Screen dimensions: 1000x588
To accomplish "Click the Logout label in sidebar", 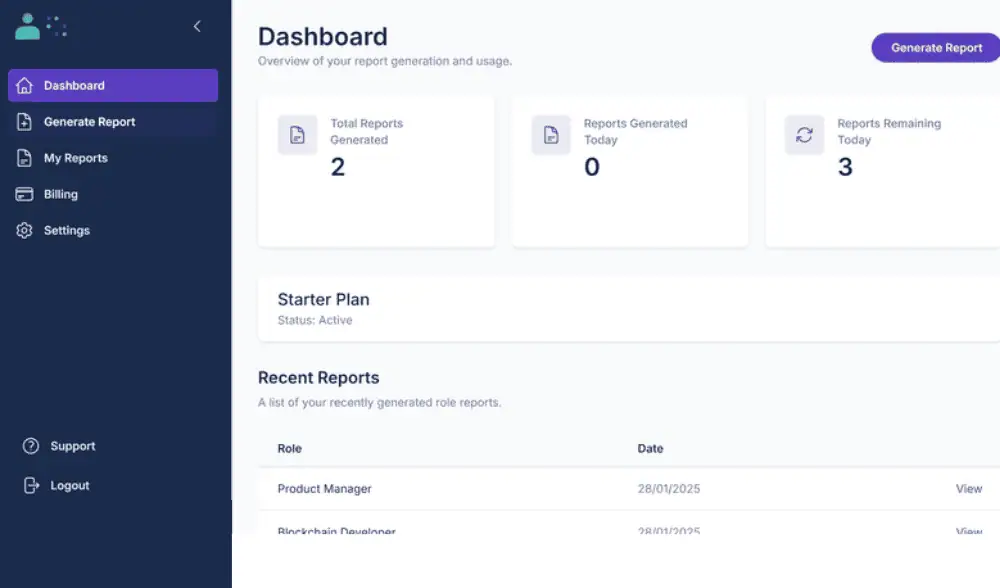I will [x=70, y=485].
